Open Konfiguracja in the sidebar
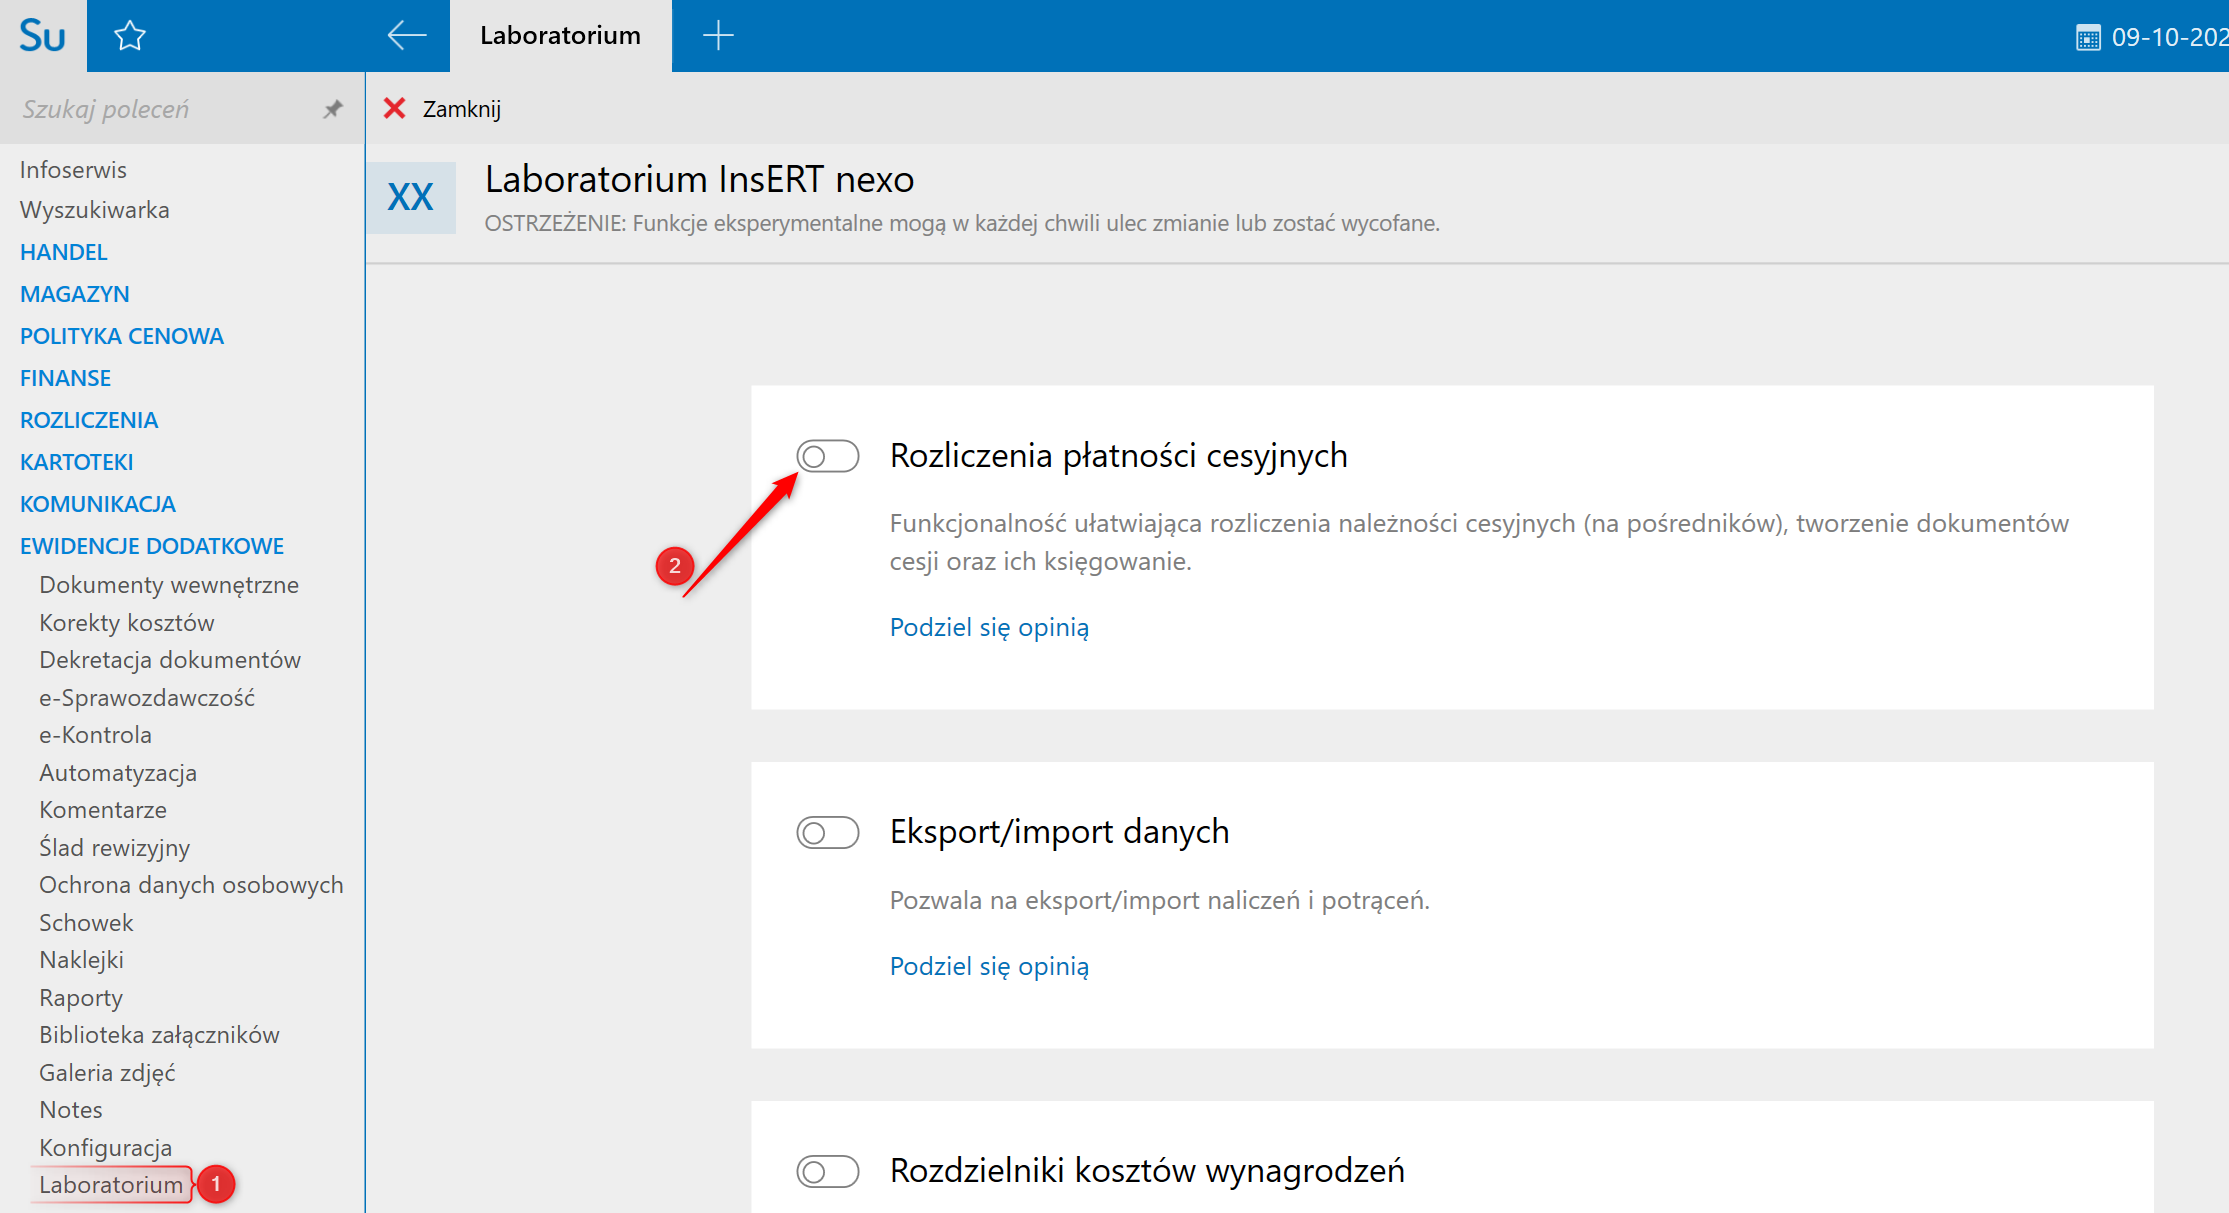The height and width of the screenshot is (1213, 2229). coord(105,1147)
